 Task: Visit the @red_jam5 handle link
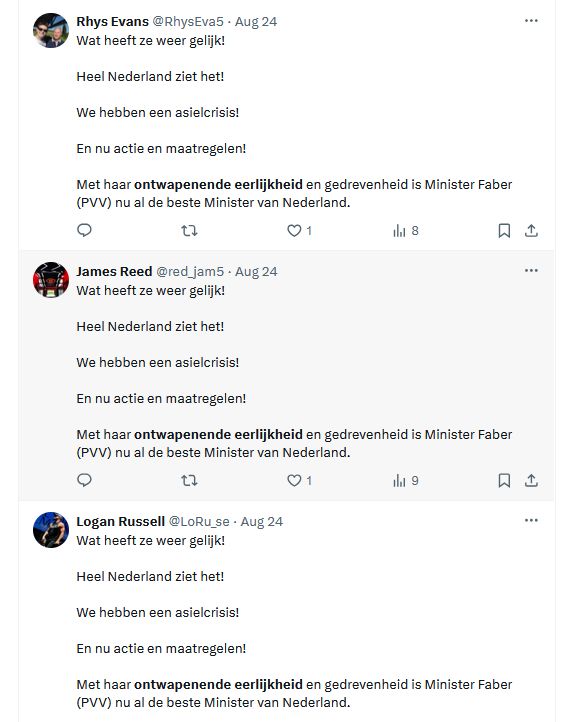tap(190, 272)
